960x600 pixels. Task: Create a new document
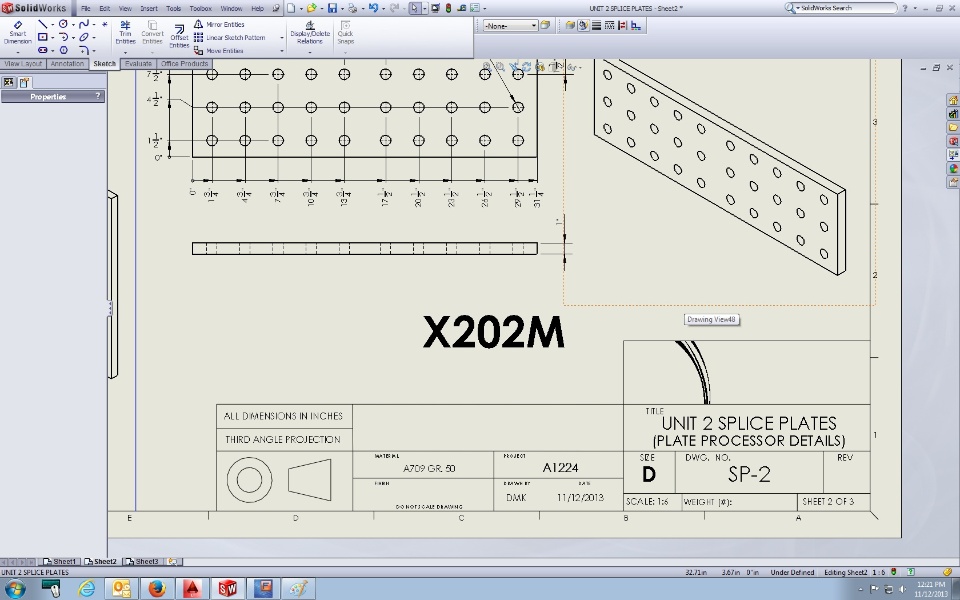pyautogui.click(x=291, y=8)
